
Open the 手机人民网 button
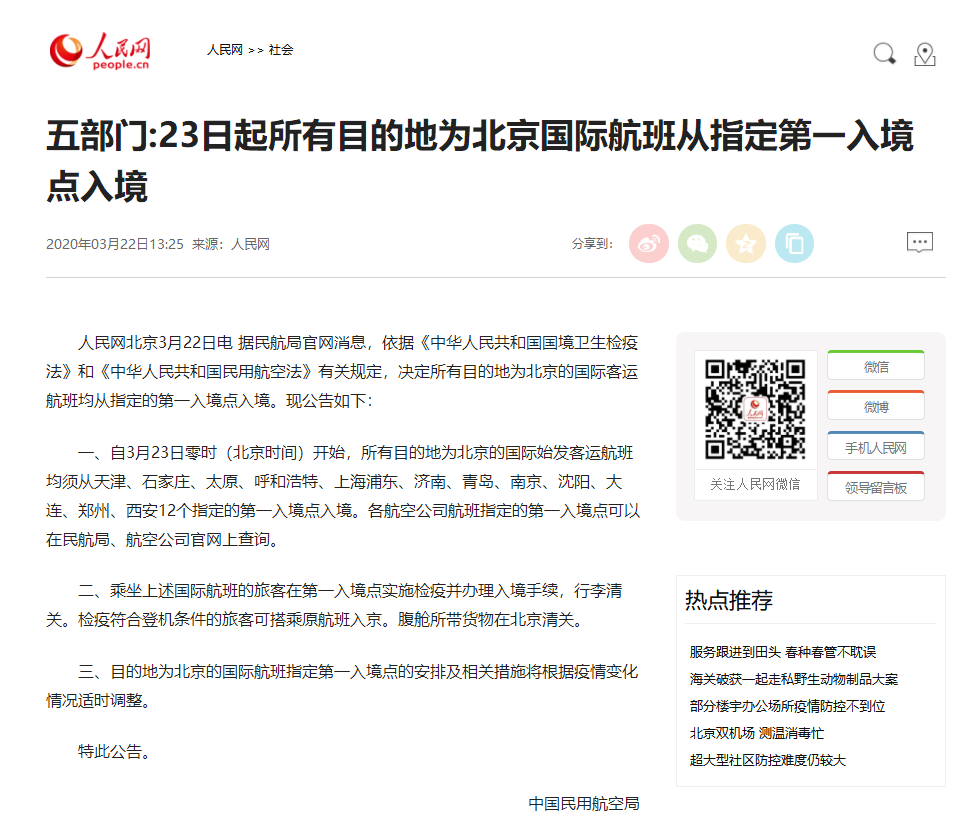[876, 446]
